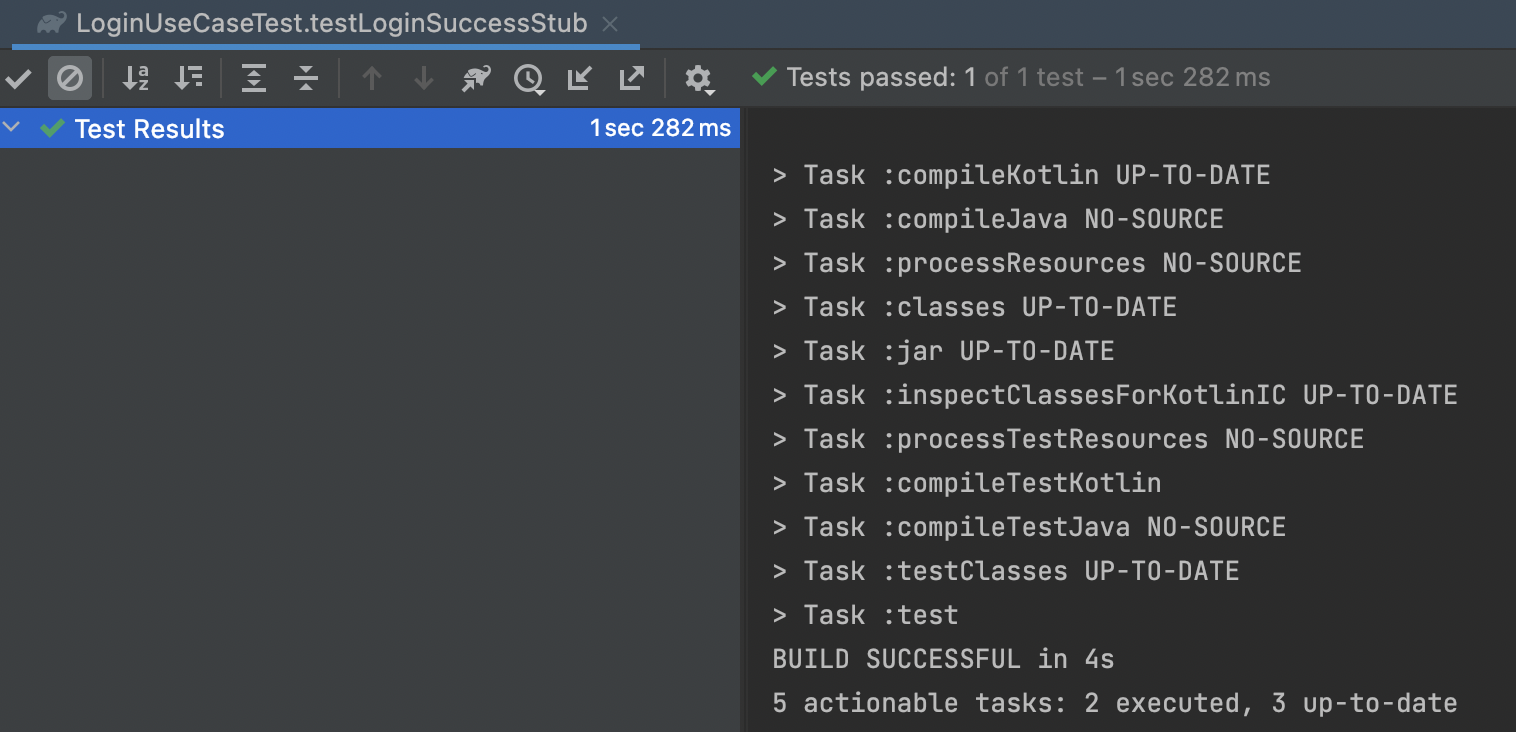Screen dimensions: 1516x732
Task: Toggle Show Passed tests checkmark
Action: [x=18, y=78]
